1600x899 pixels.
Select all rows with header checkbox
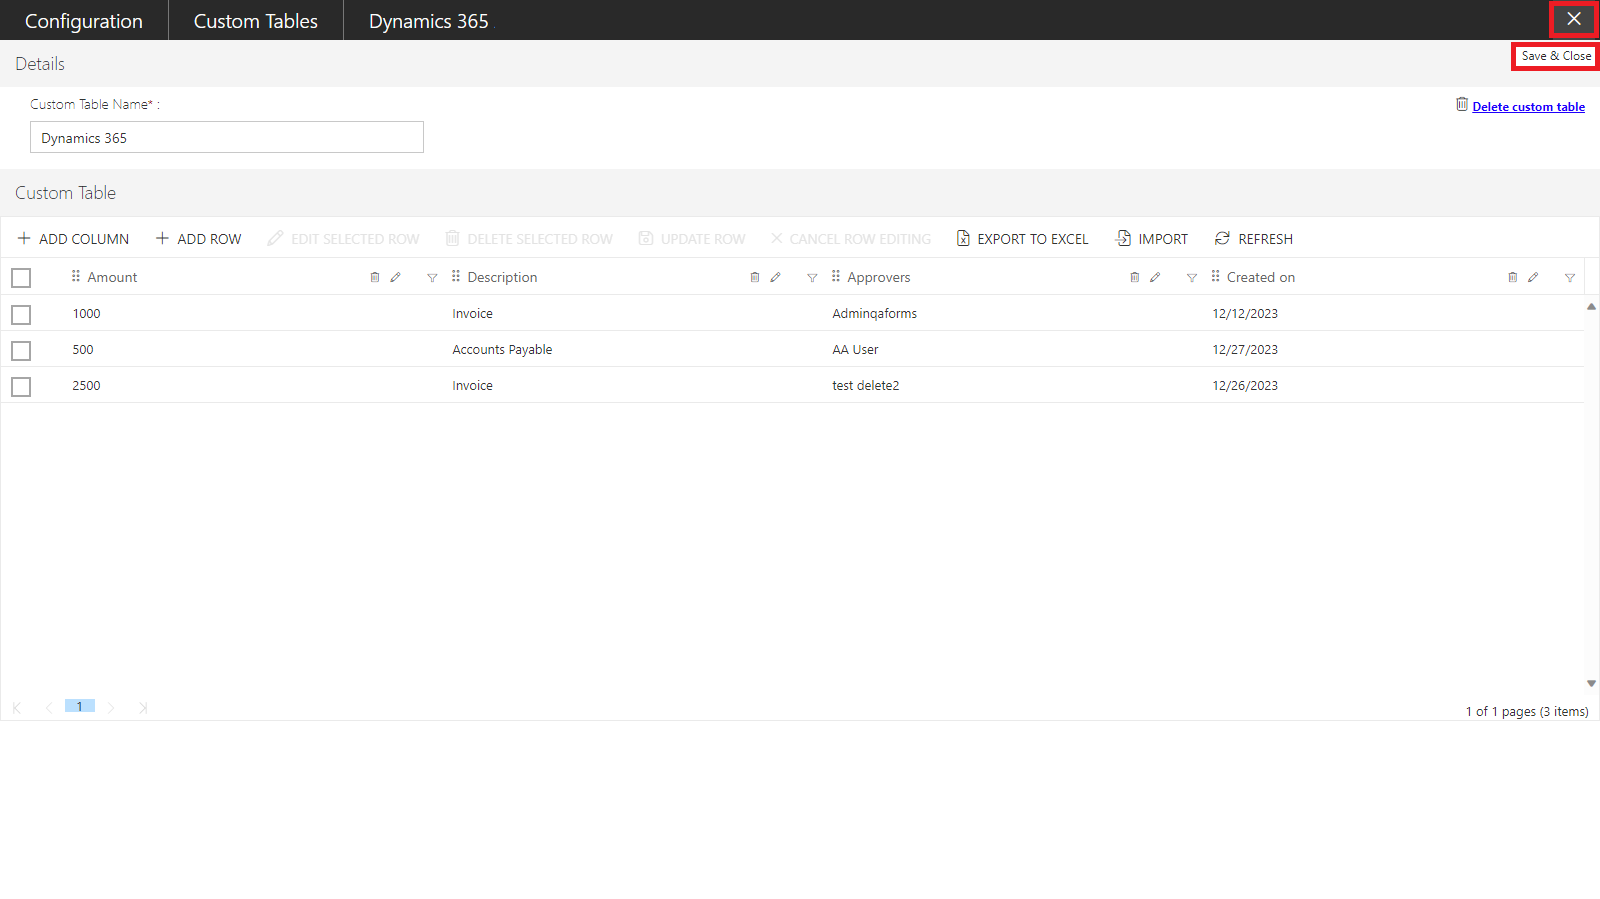21,278
